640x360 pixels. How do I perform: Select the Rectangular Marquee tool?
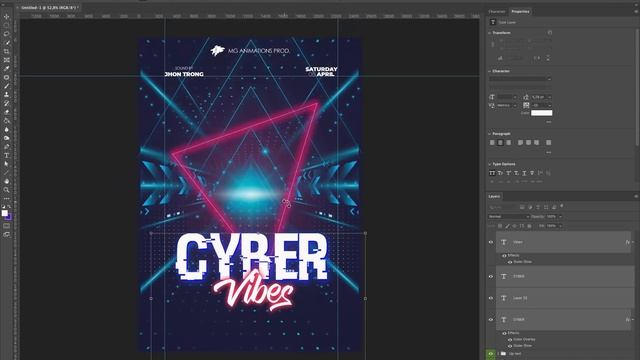tap(7, 25)
